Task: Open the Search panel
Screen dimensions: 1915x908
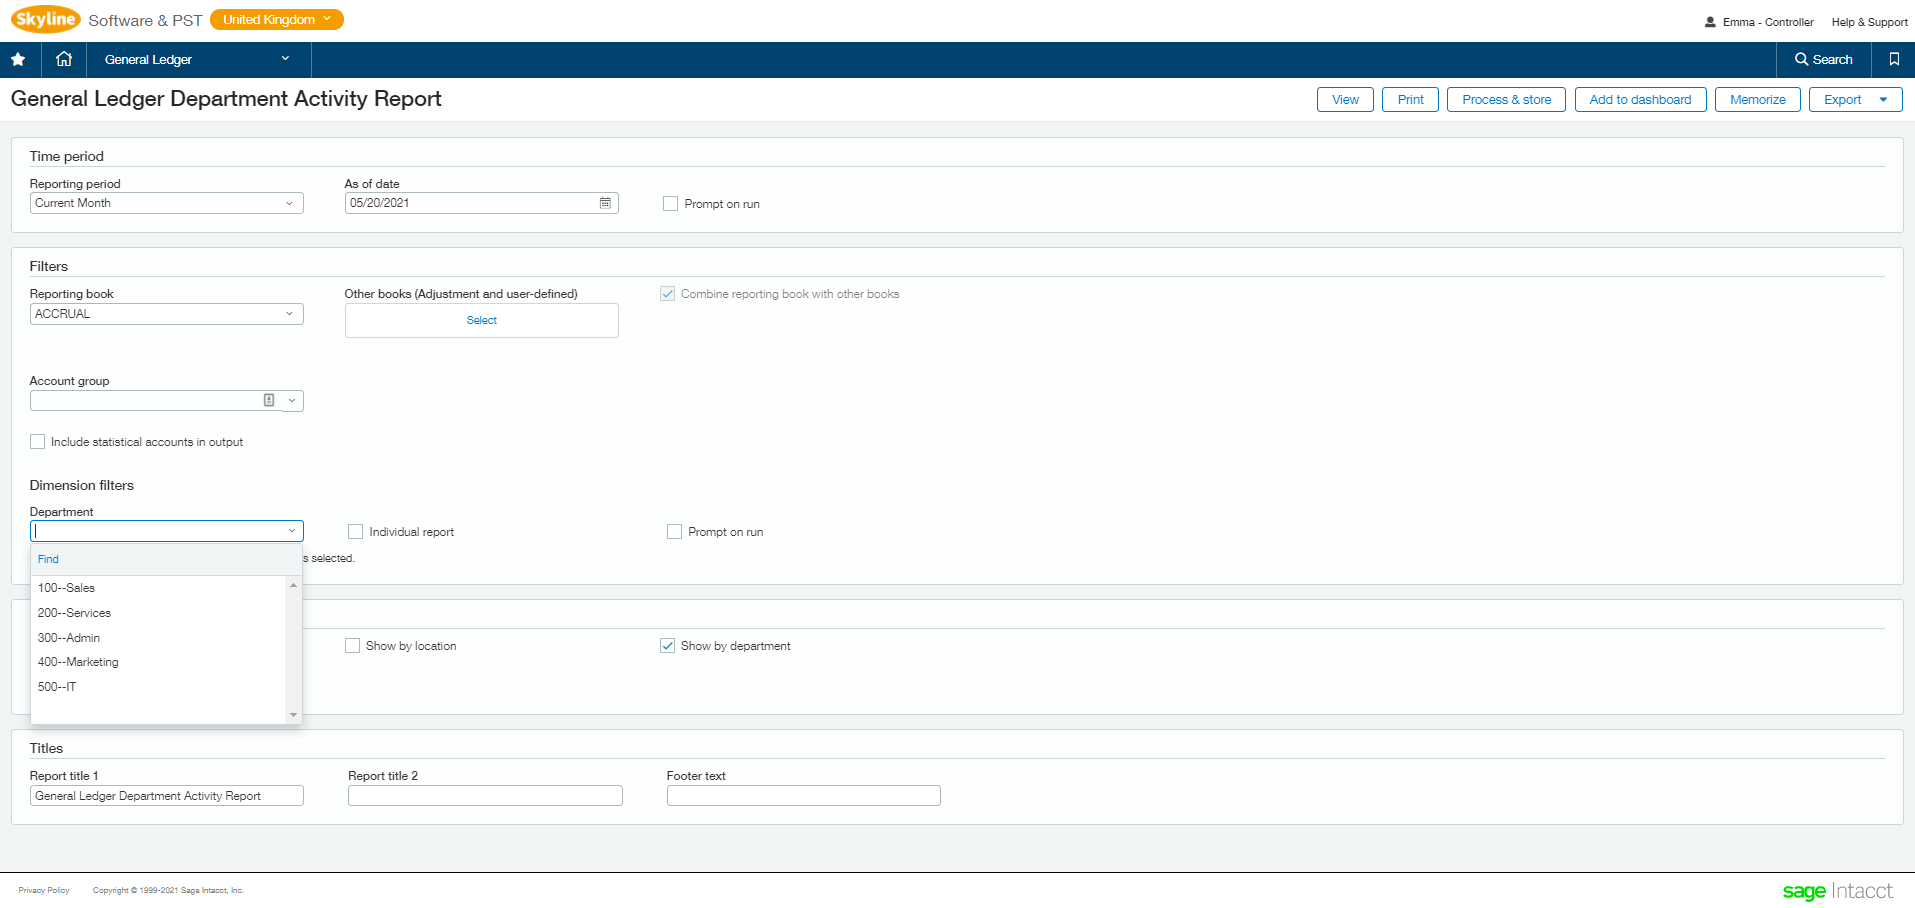Action: coord(1822,59)
